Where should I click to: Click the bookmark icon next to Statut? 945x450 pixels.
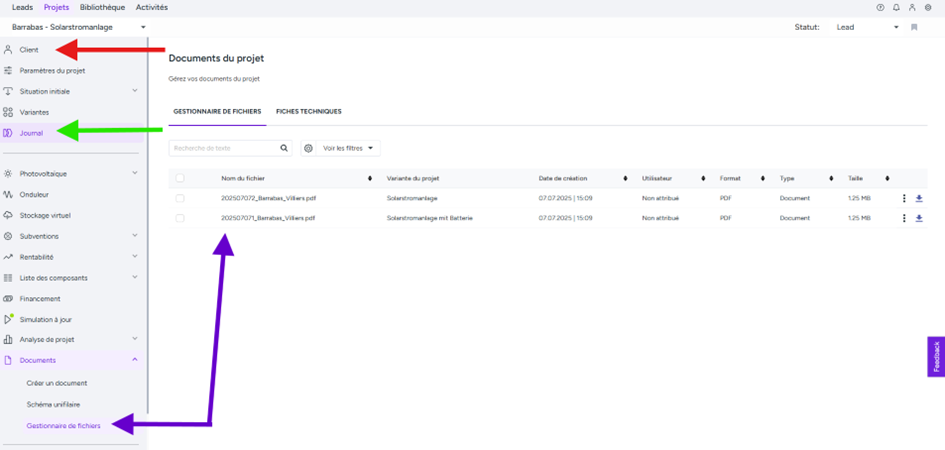pos(914,27)
